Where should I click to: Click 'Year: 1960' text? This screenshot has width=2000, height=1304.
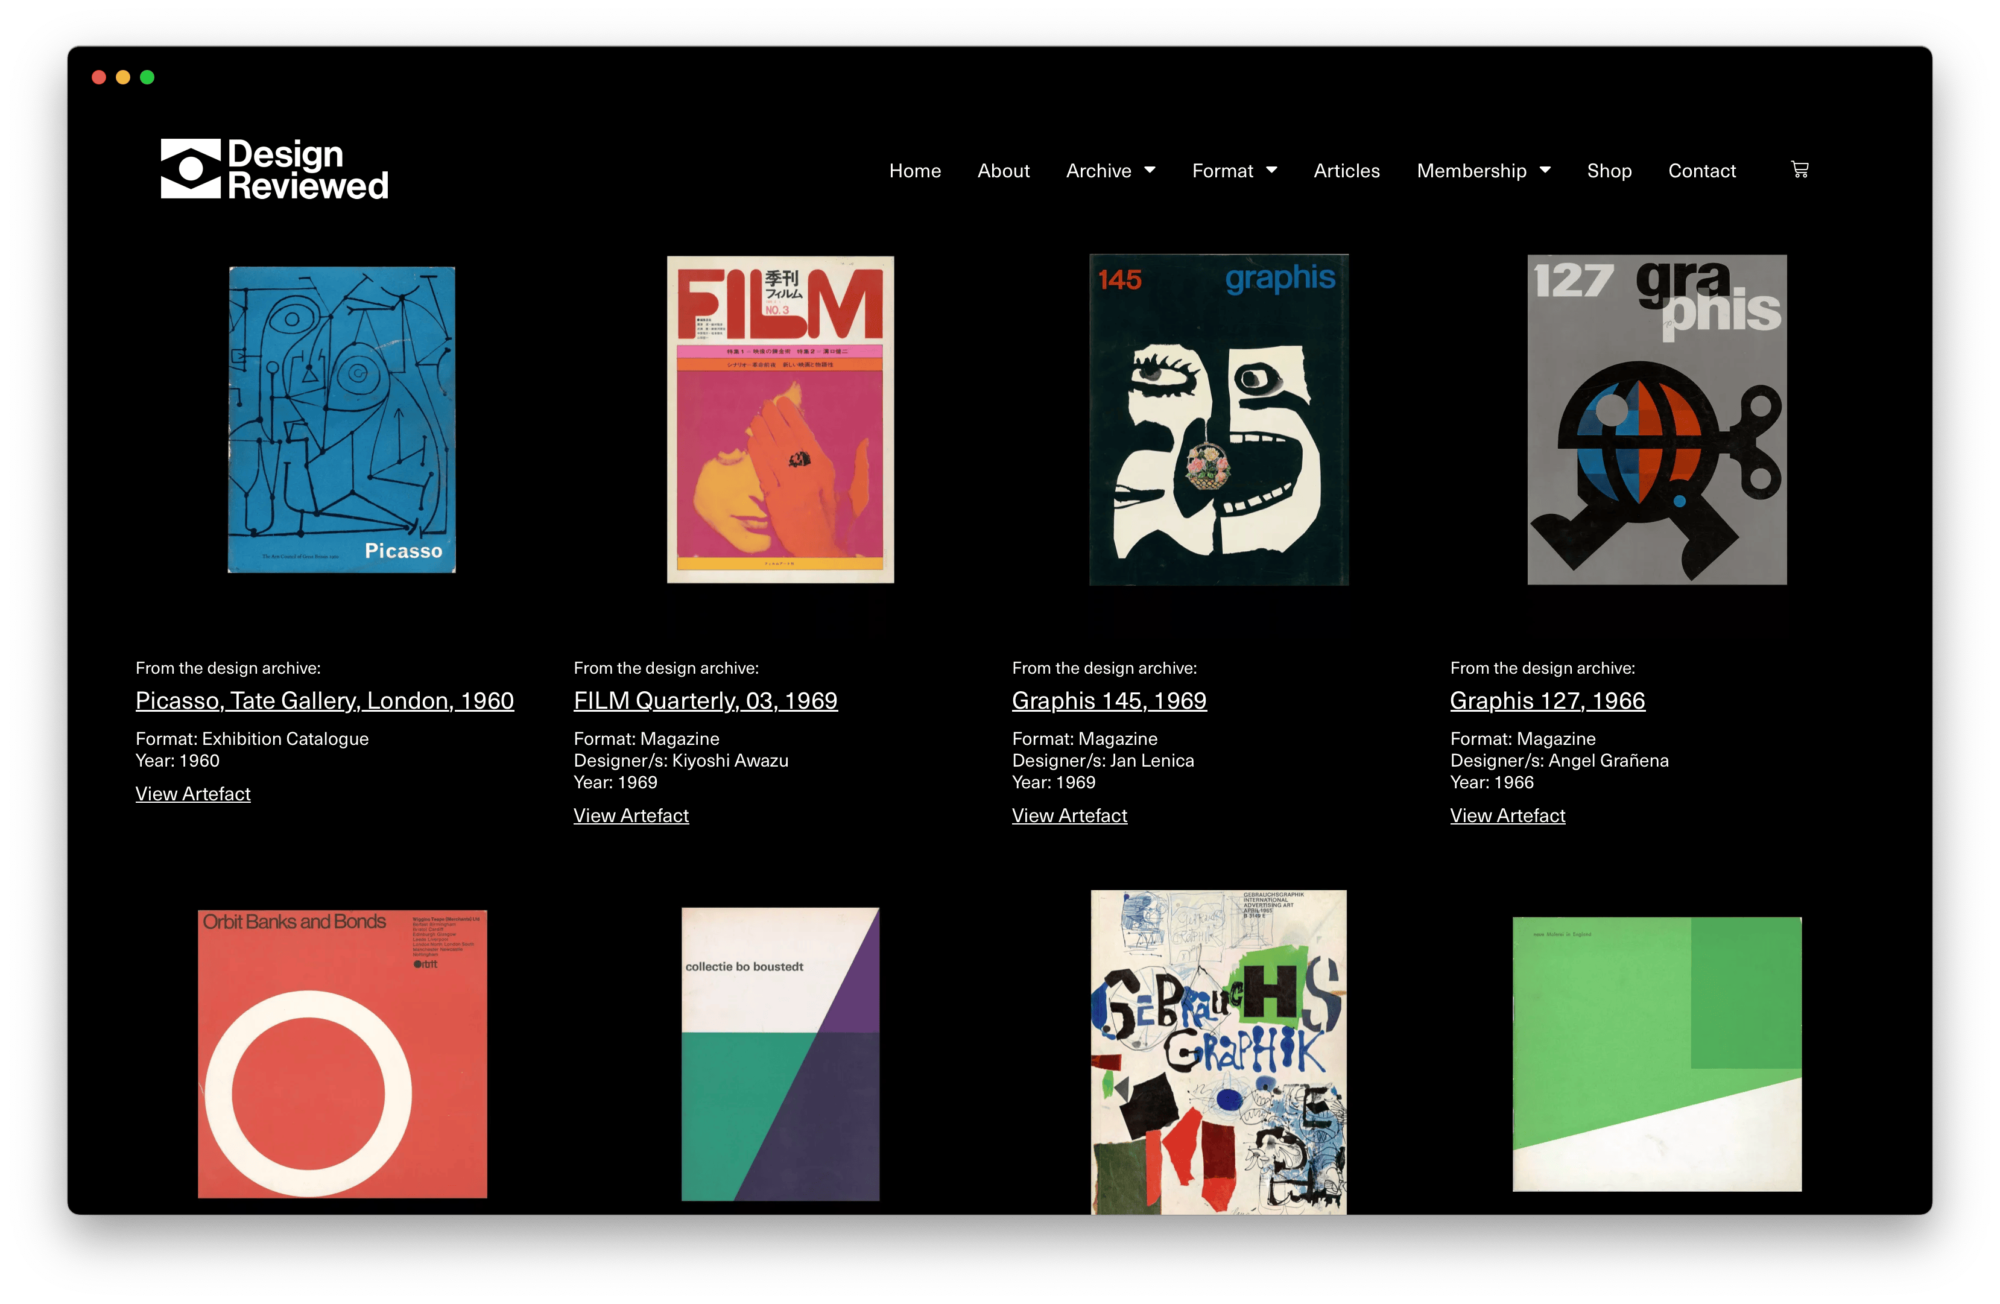(x=178, y=761)
